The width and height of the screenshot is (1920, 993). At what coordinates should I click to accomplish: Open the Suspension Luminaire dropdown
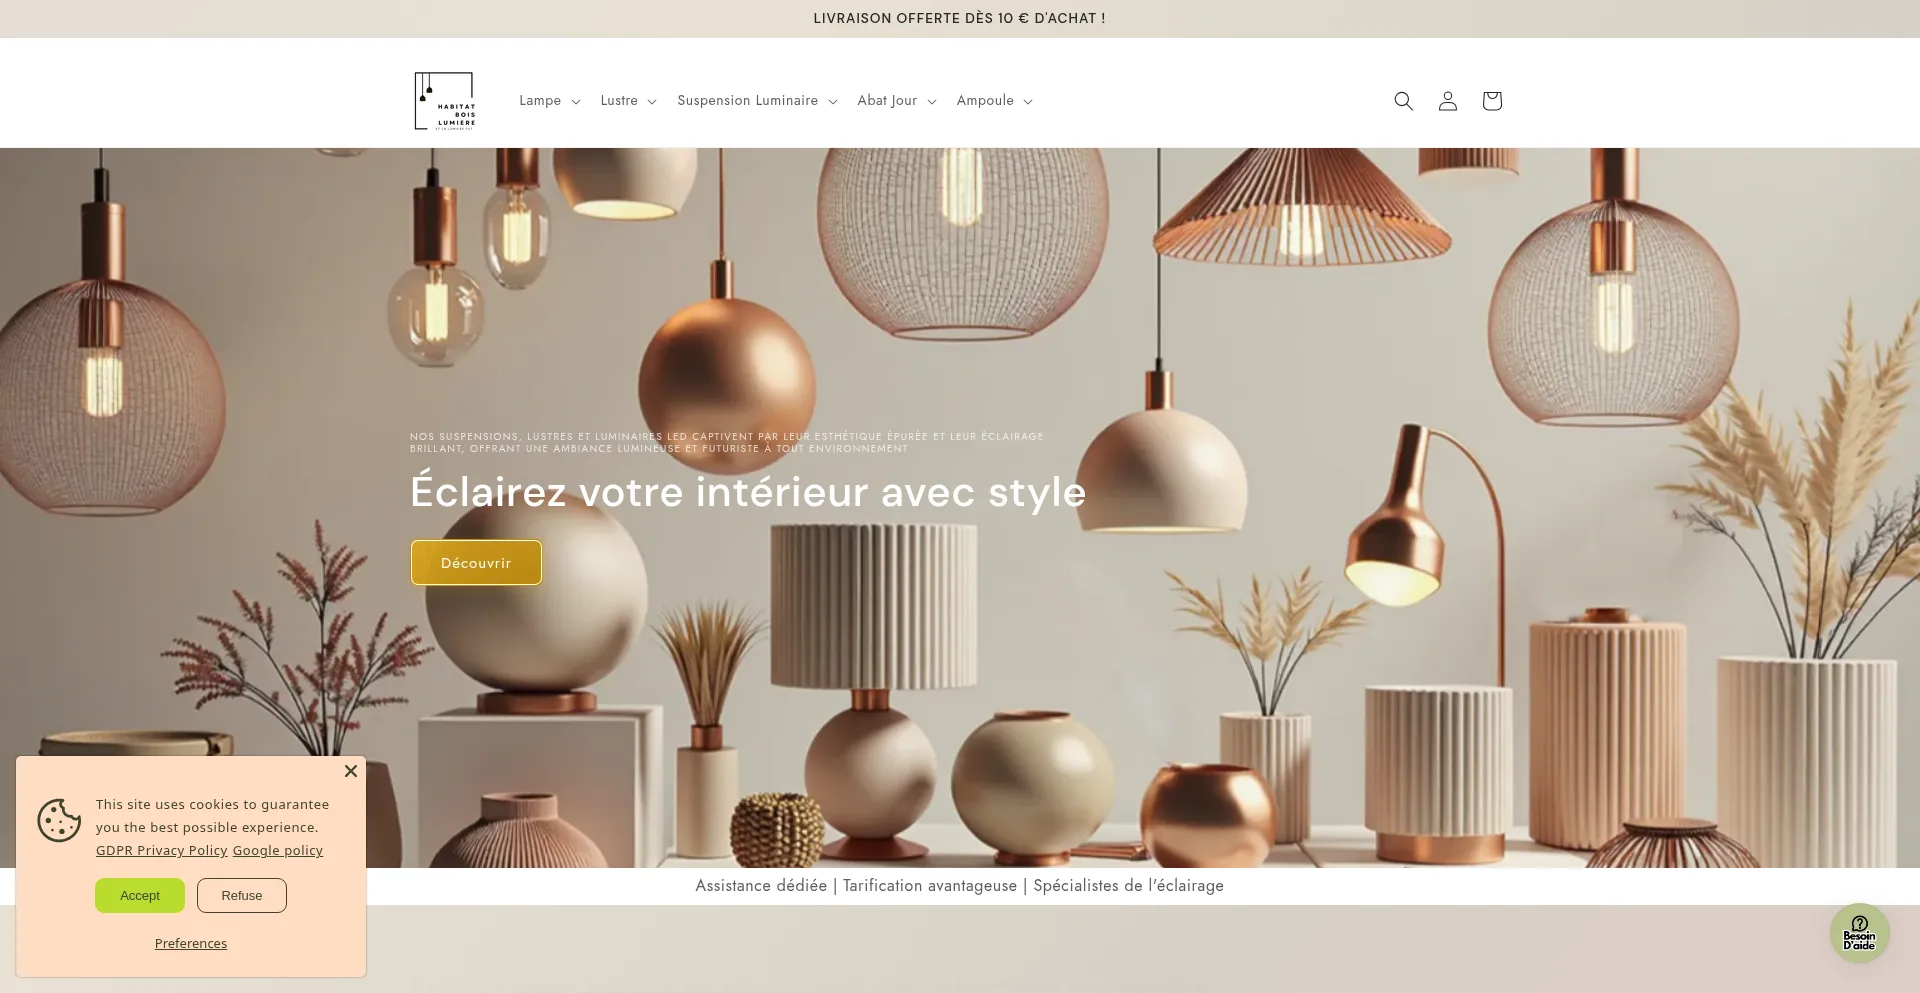point(756,101)
